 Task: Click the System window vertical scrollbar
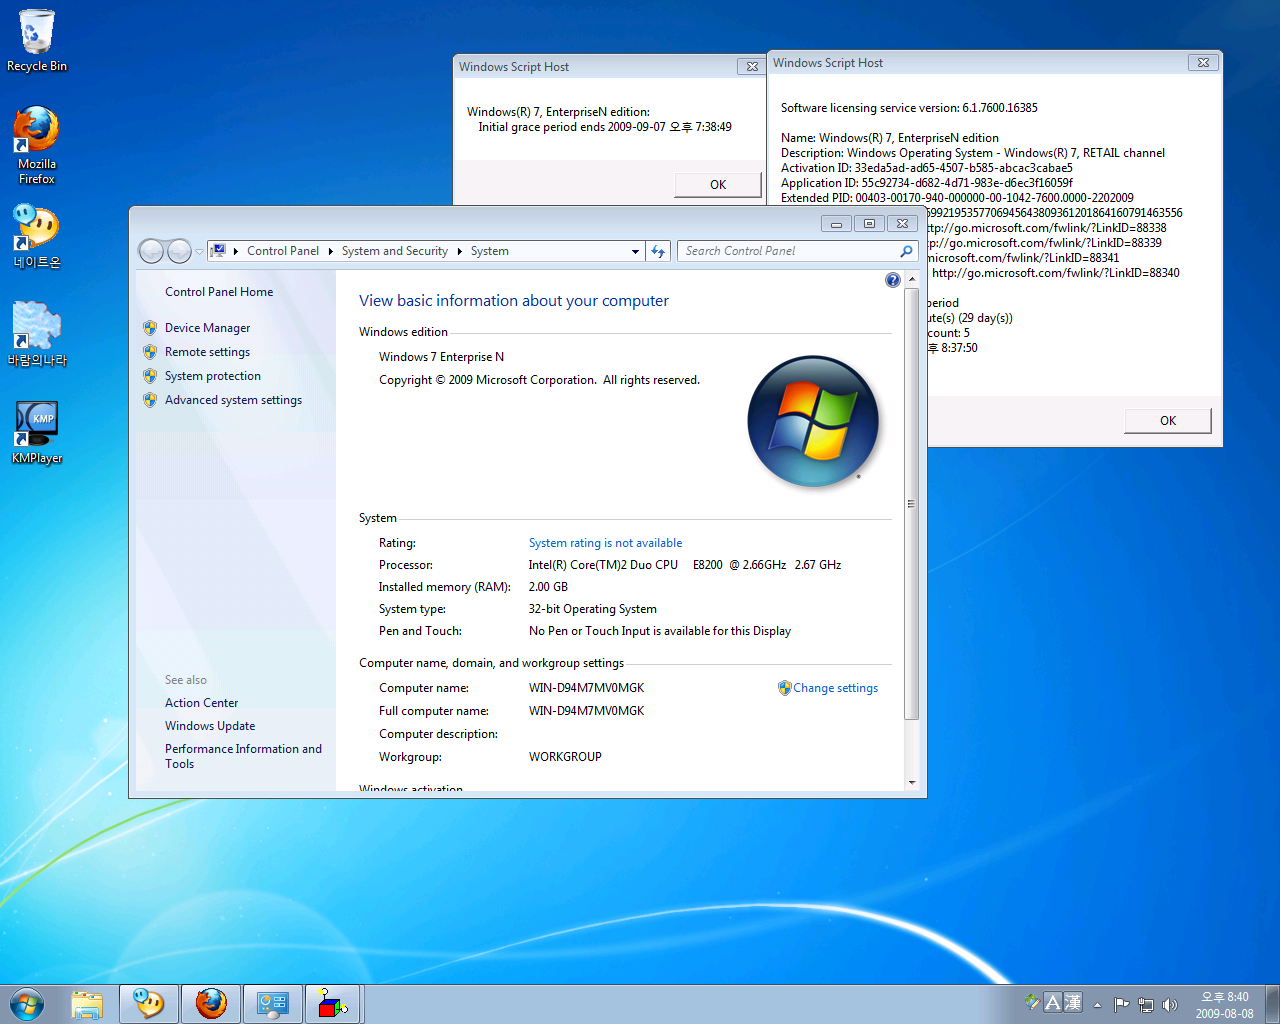[911, 504]
